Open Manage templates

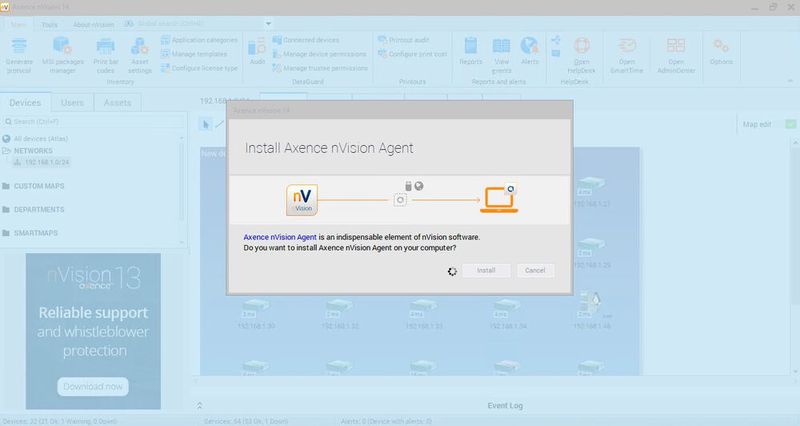(194, 54)
